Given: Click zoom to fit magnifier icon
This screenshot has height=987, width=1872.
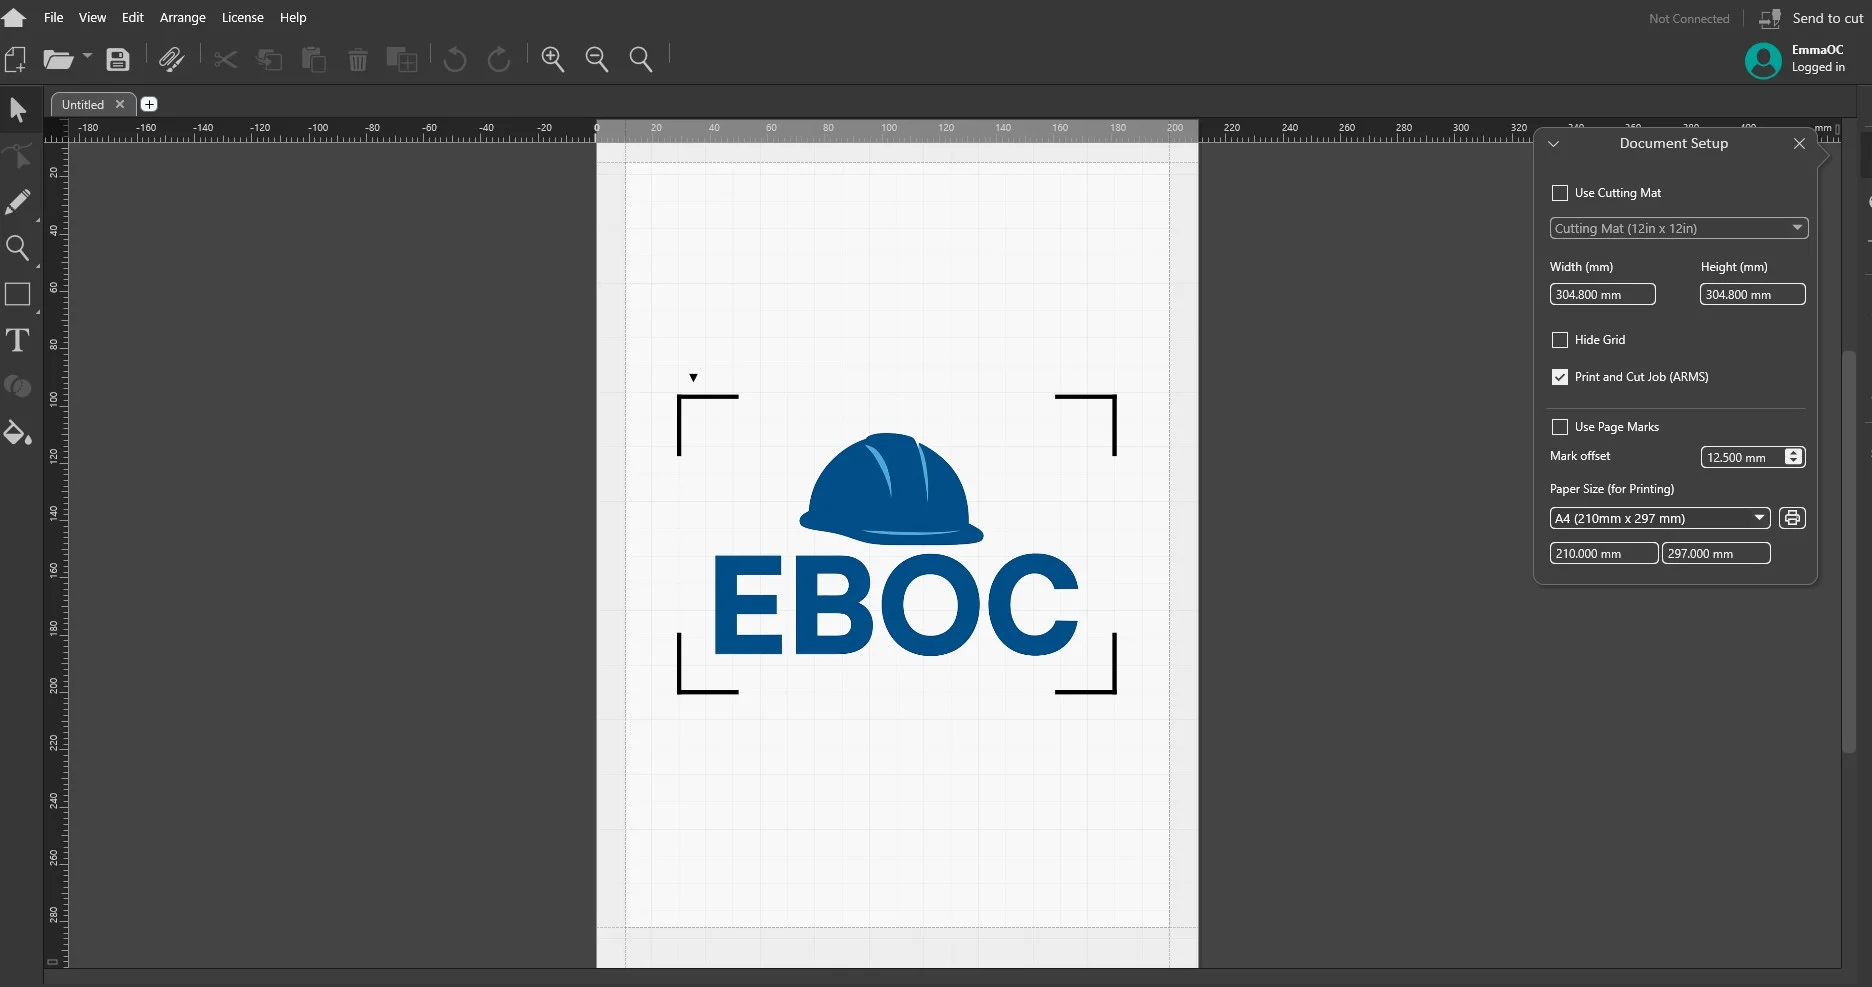Looking at the screenshot, I should point(641,60).
